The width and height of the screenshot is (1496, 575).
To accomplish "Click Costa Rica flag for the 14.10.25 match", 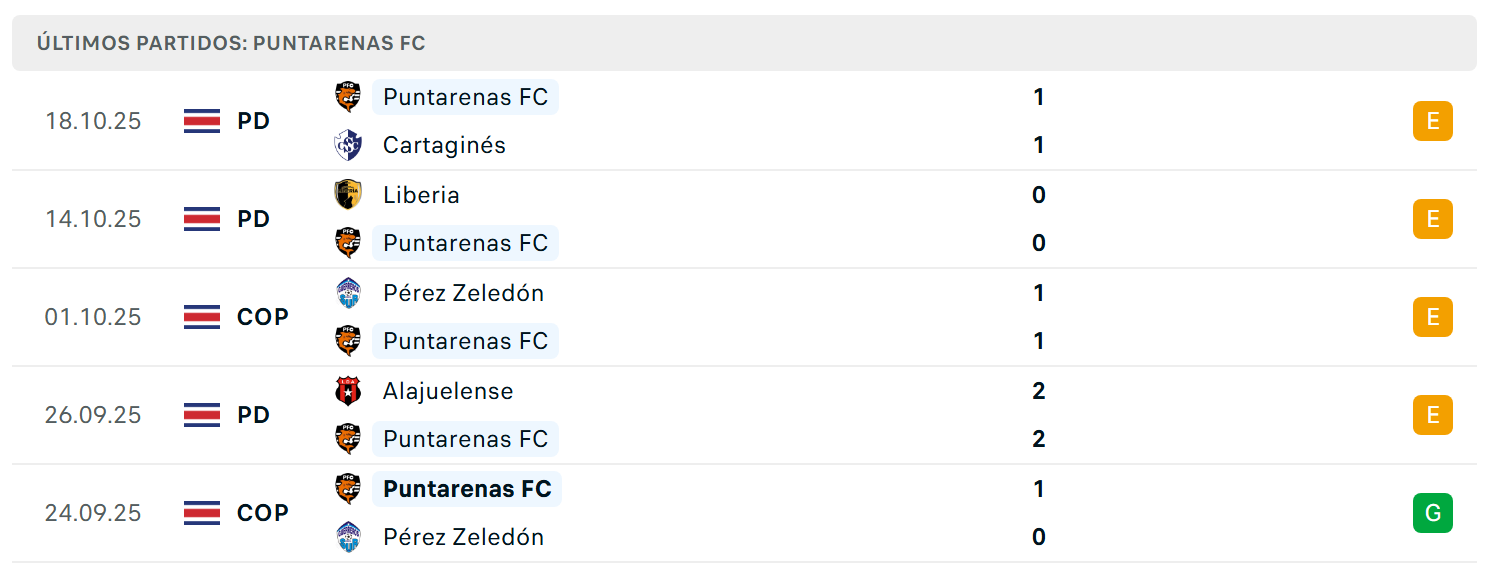I will tap(202, 219).
